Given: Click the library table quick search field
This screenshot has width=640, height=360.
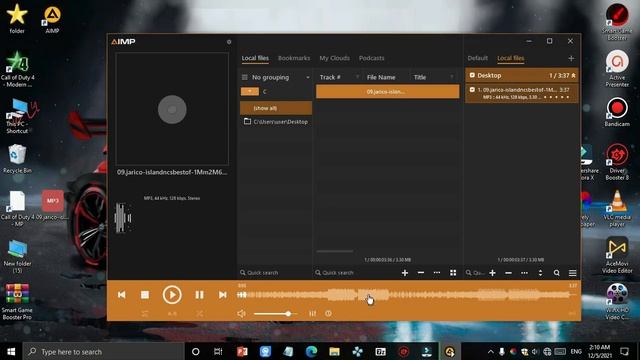Looking at the screenshot, I should pyautogui.click(x=353, y=273).
